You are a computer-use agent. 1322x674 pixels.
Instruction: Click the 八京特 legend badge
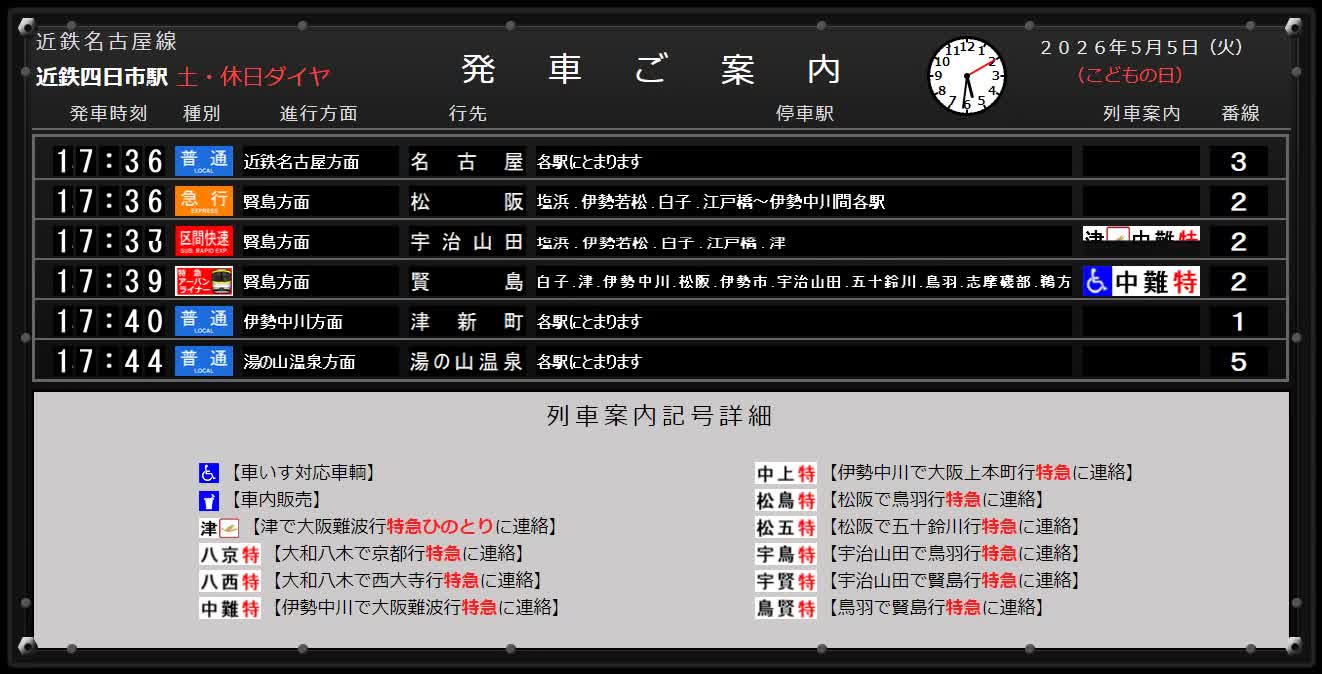point(230,555)
